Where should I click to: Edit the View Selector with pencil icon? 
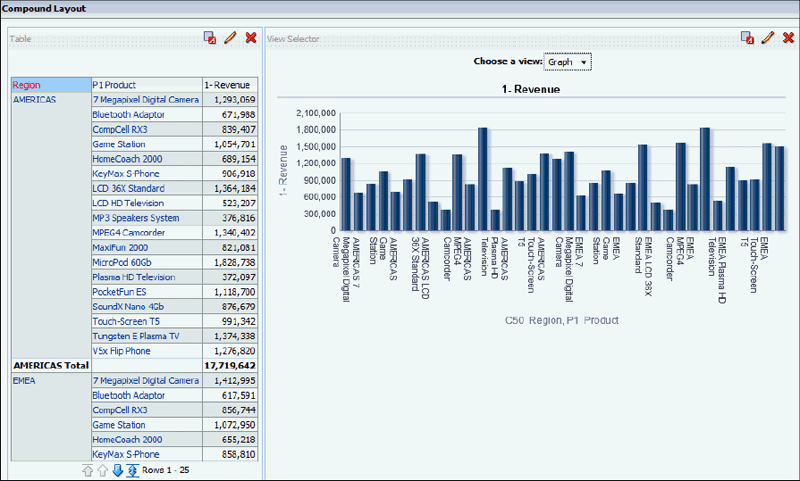[767, 38]
